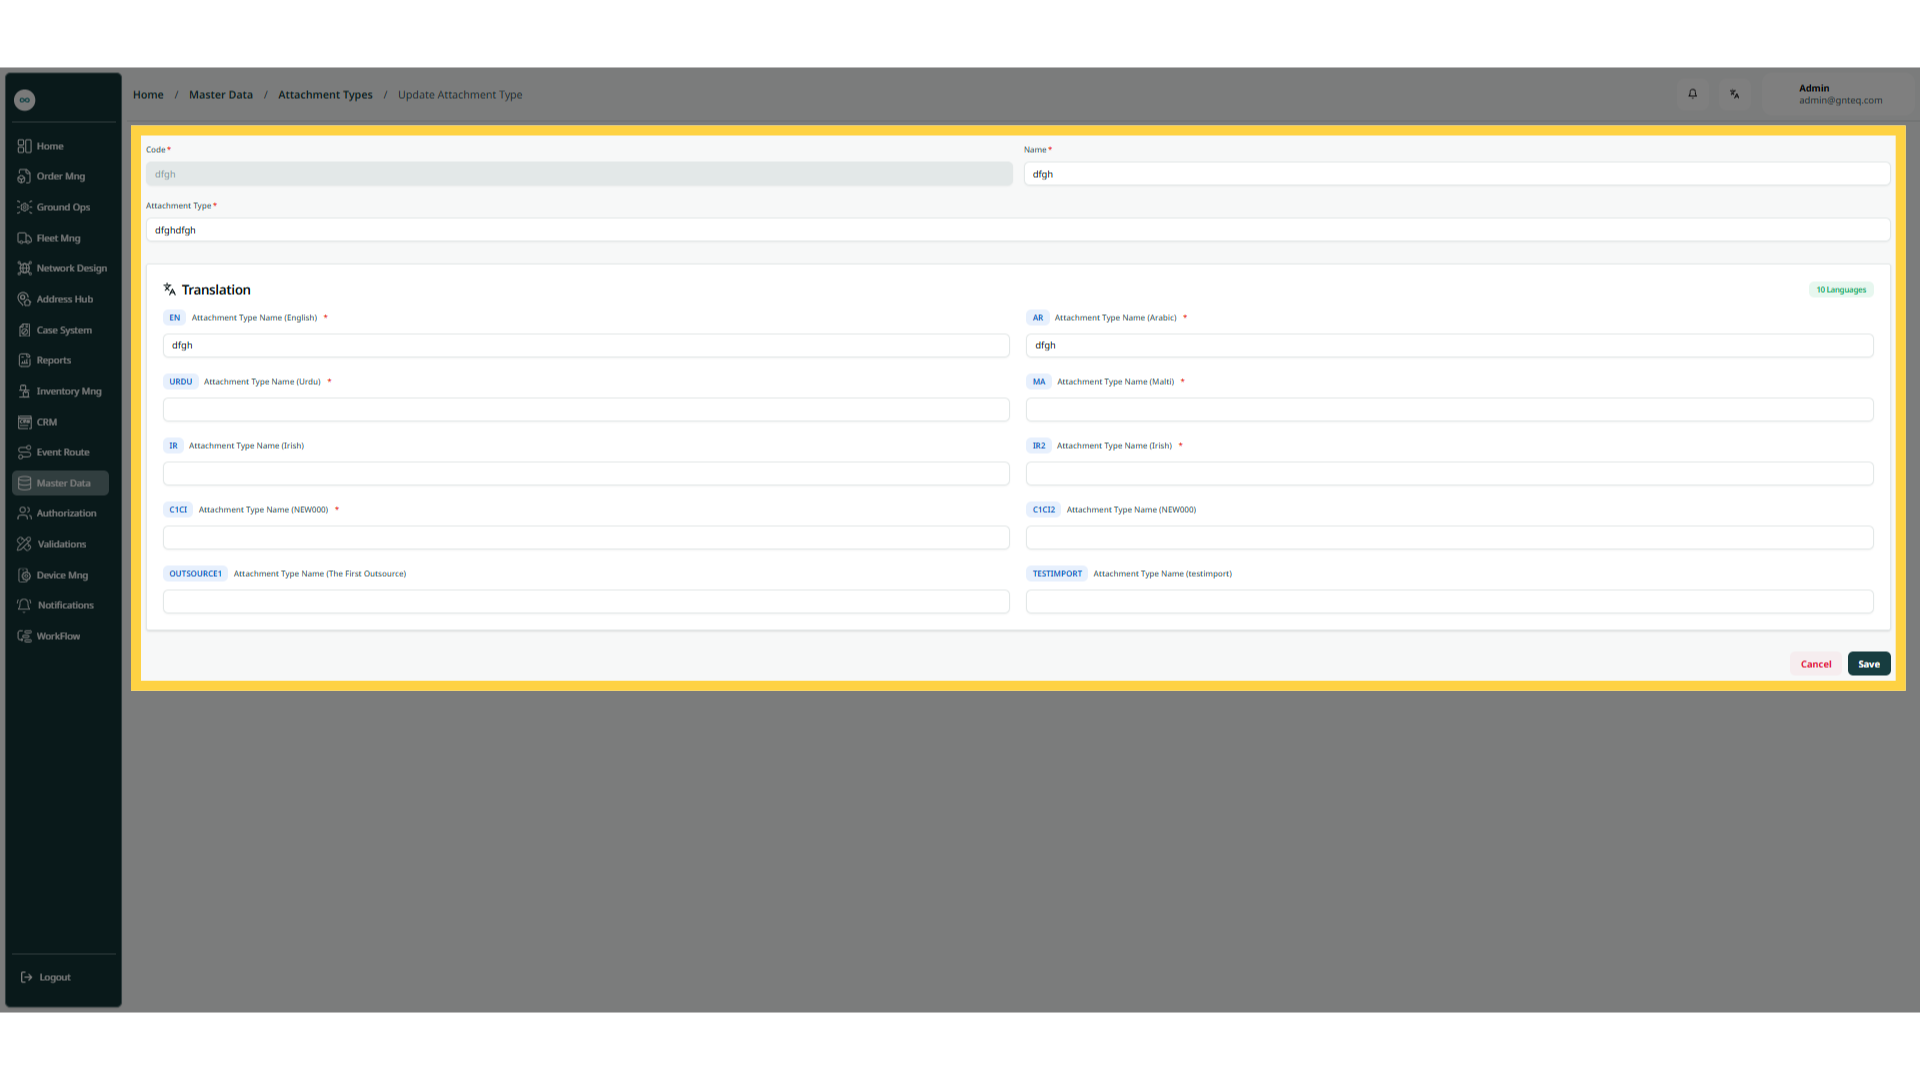Click the AR language tag
This screenshot has width=1920, height=1080.
point(1037,318)
